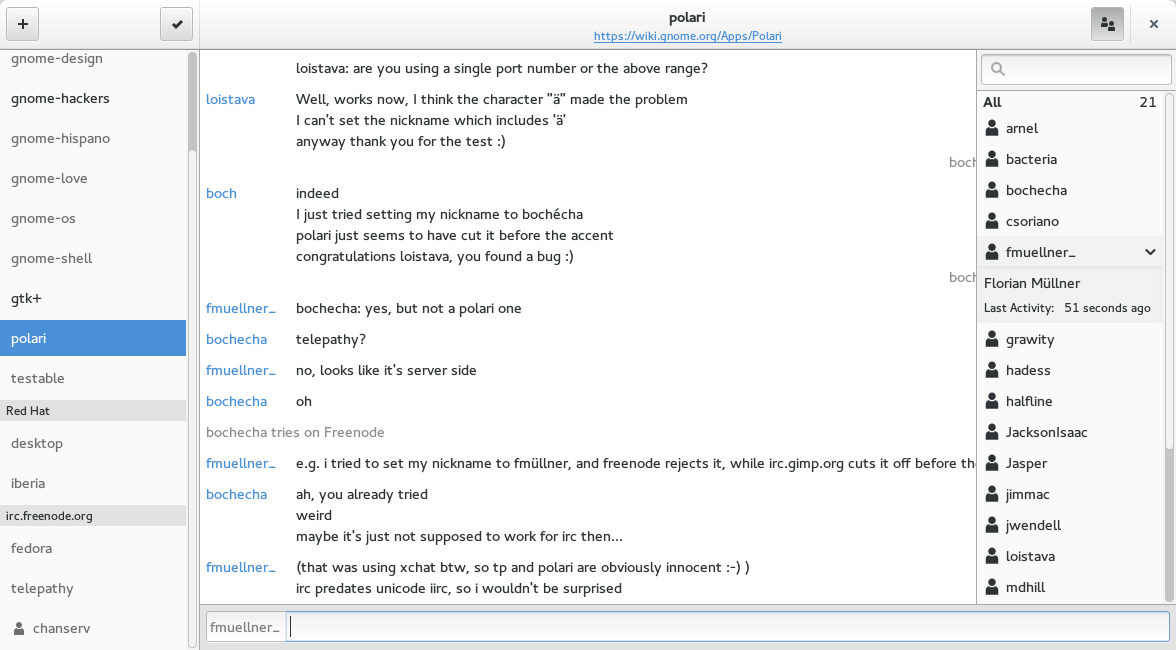Click the JacksonIsaac user icon
The image size is (1176, 650).
(x=992, y=432)
